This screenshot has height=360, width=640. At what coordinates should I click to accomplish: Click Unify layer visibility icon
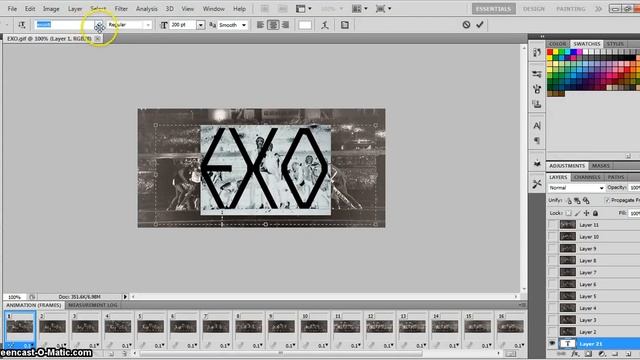(x=577, y=200)
